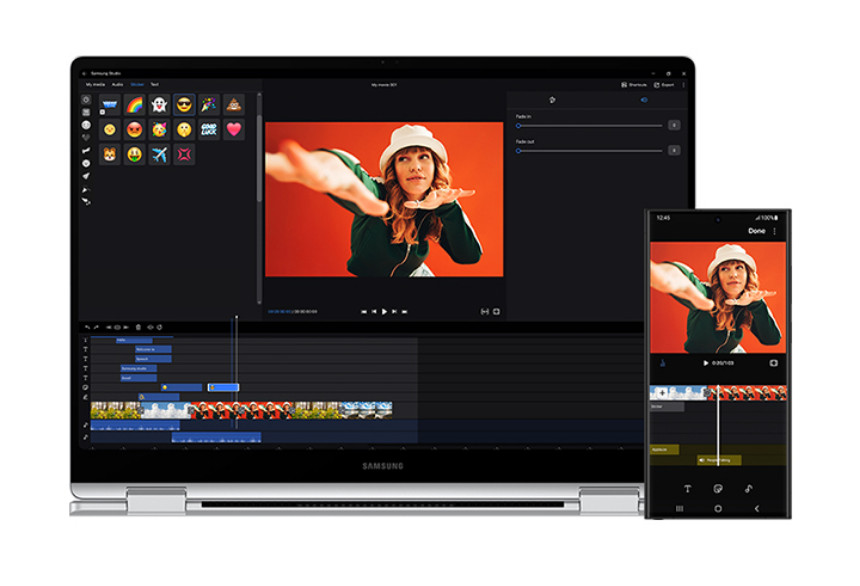
Task: Open the Text tab
Action: (x=155, y=84)
